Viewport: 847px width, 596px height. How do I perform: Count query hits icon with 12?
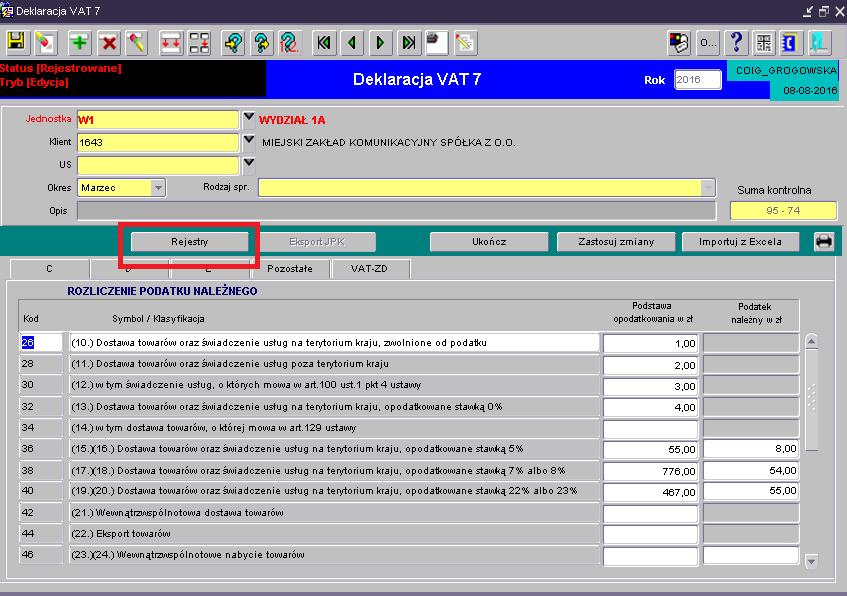(x=290, y=42)
